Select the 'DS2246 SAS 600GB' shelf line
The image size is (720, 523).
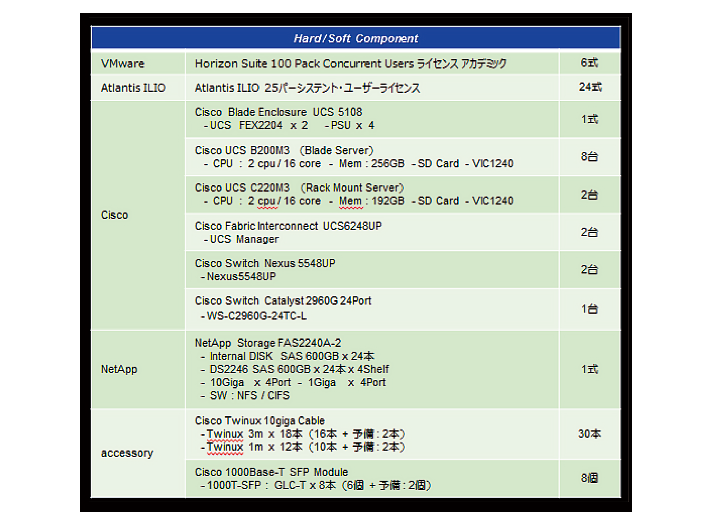(294, 369)
